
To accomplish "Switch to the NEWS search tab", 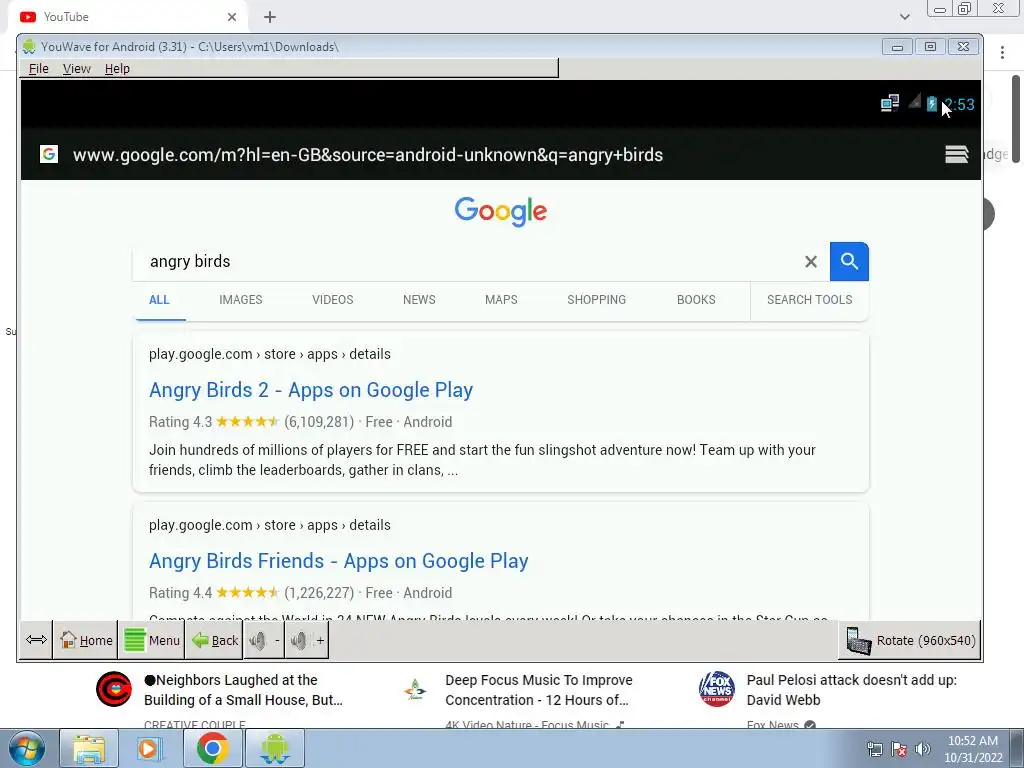I will coord(419,300).
